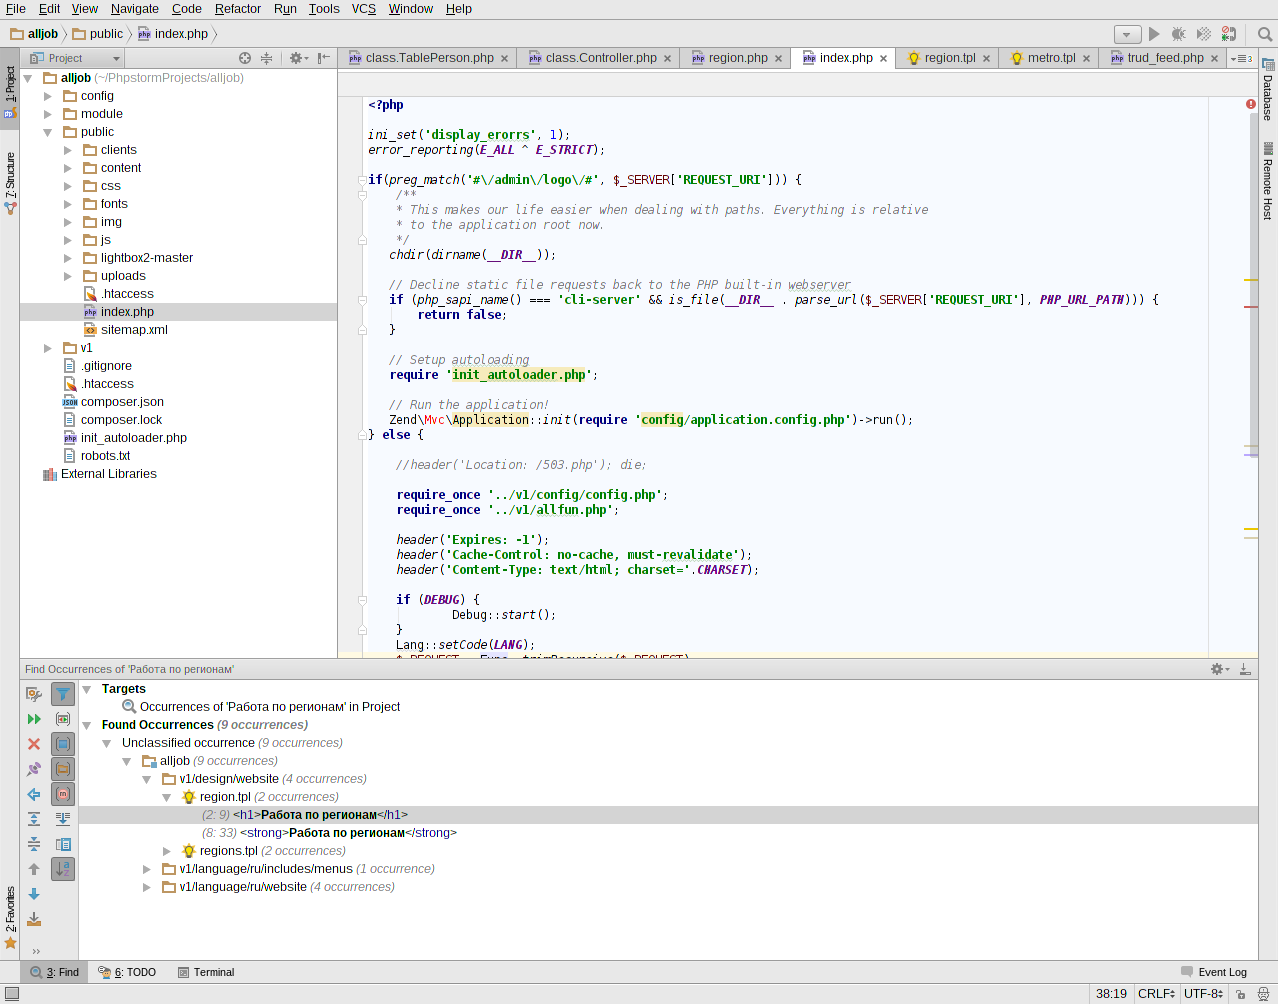Open the Navigate menu
Screen dimensions: 1278x1004
pyautogui.click(x=135, y=8)
